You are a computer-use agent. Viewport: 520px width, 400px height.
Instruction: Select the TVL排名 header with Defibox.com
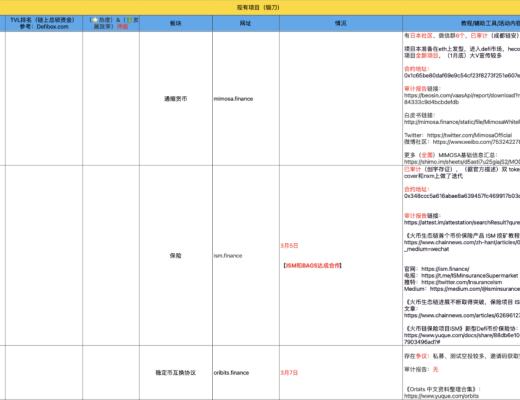[44, 23]
